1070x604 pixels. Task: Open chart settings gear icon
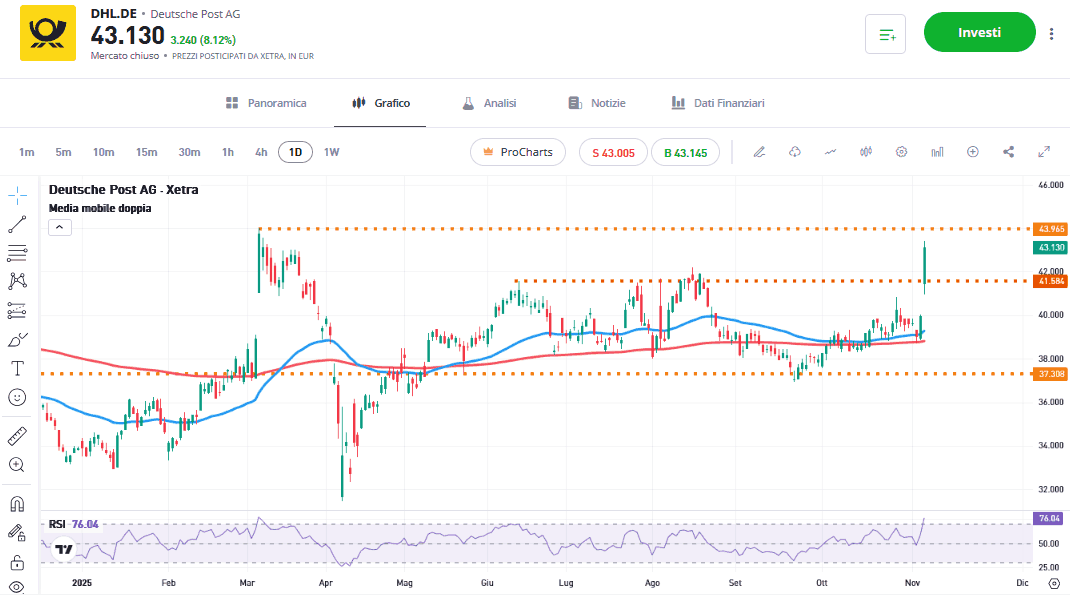[x=901, y=152]
